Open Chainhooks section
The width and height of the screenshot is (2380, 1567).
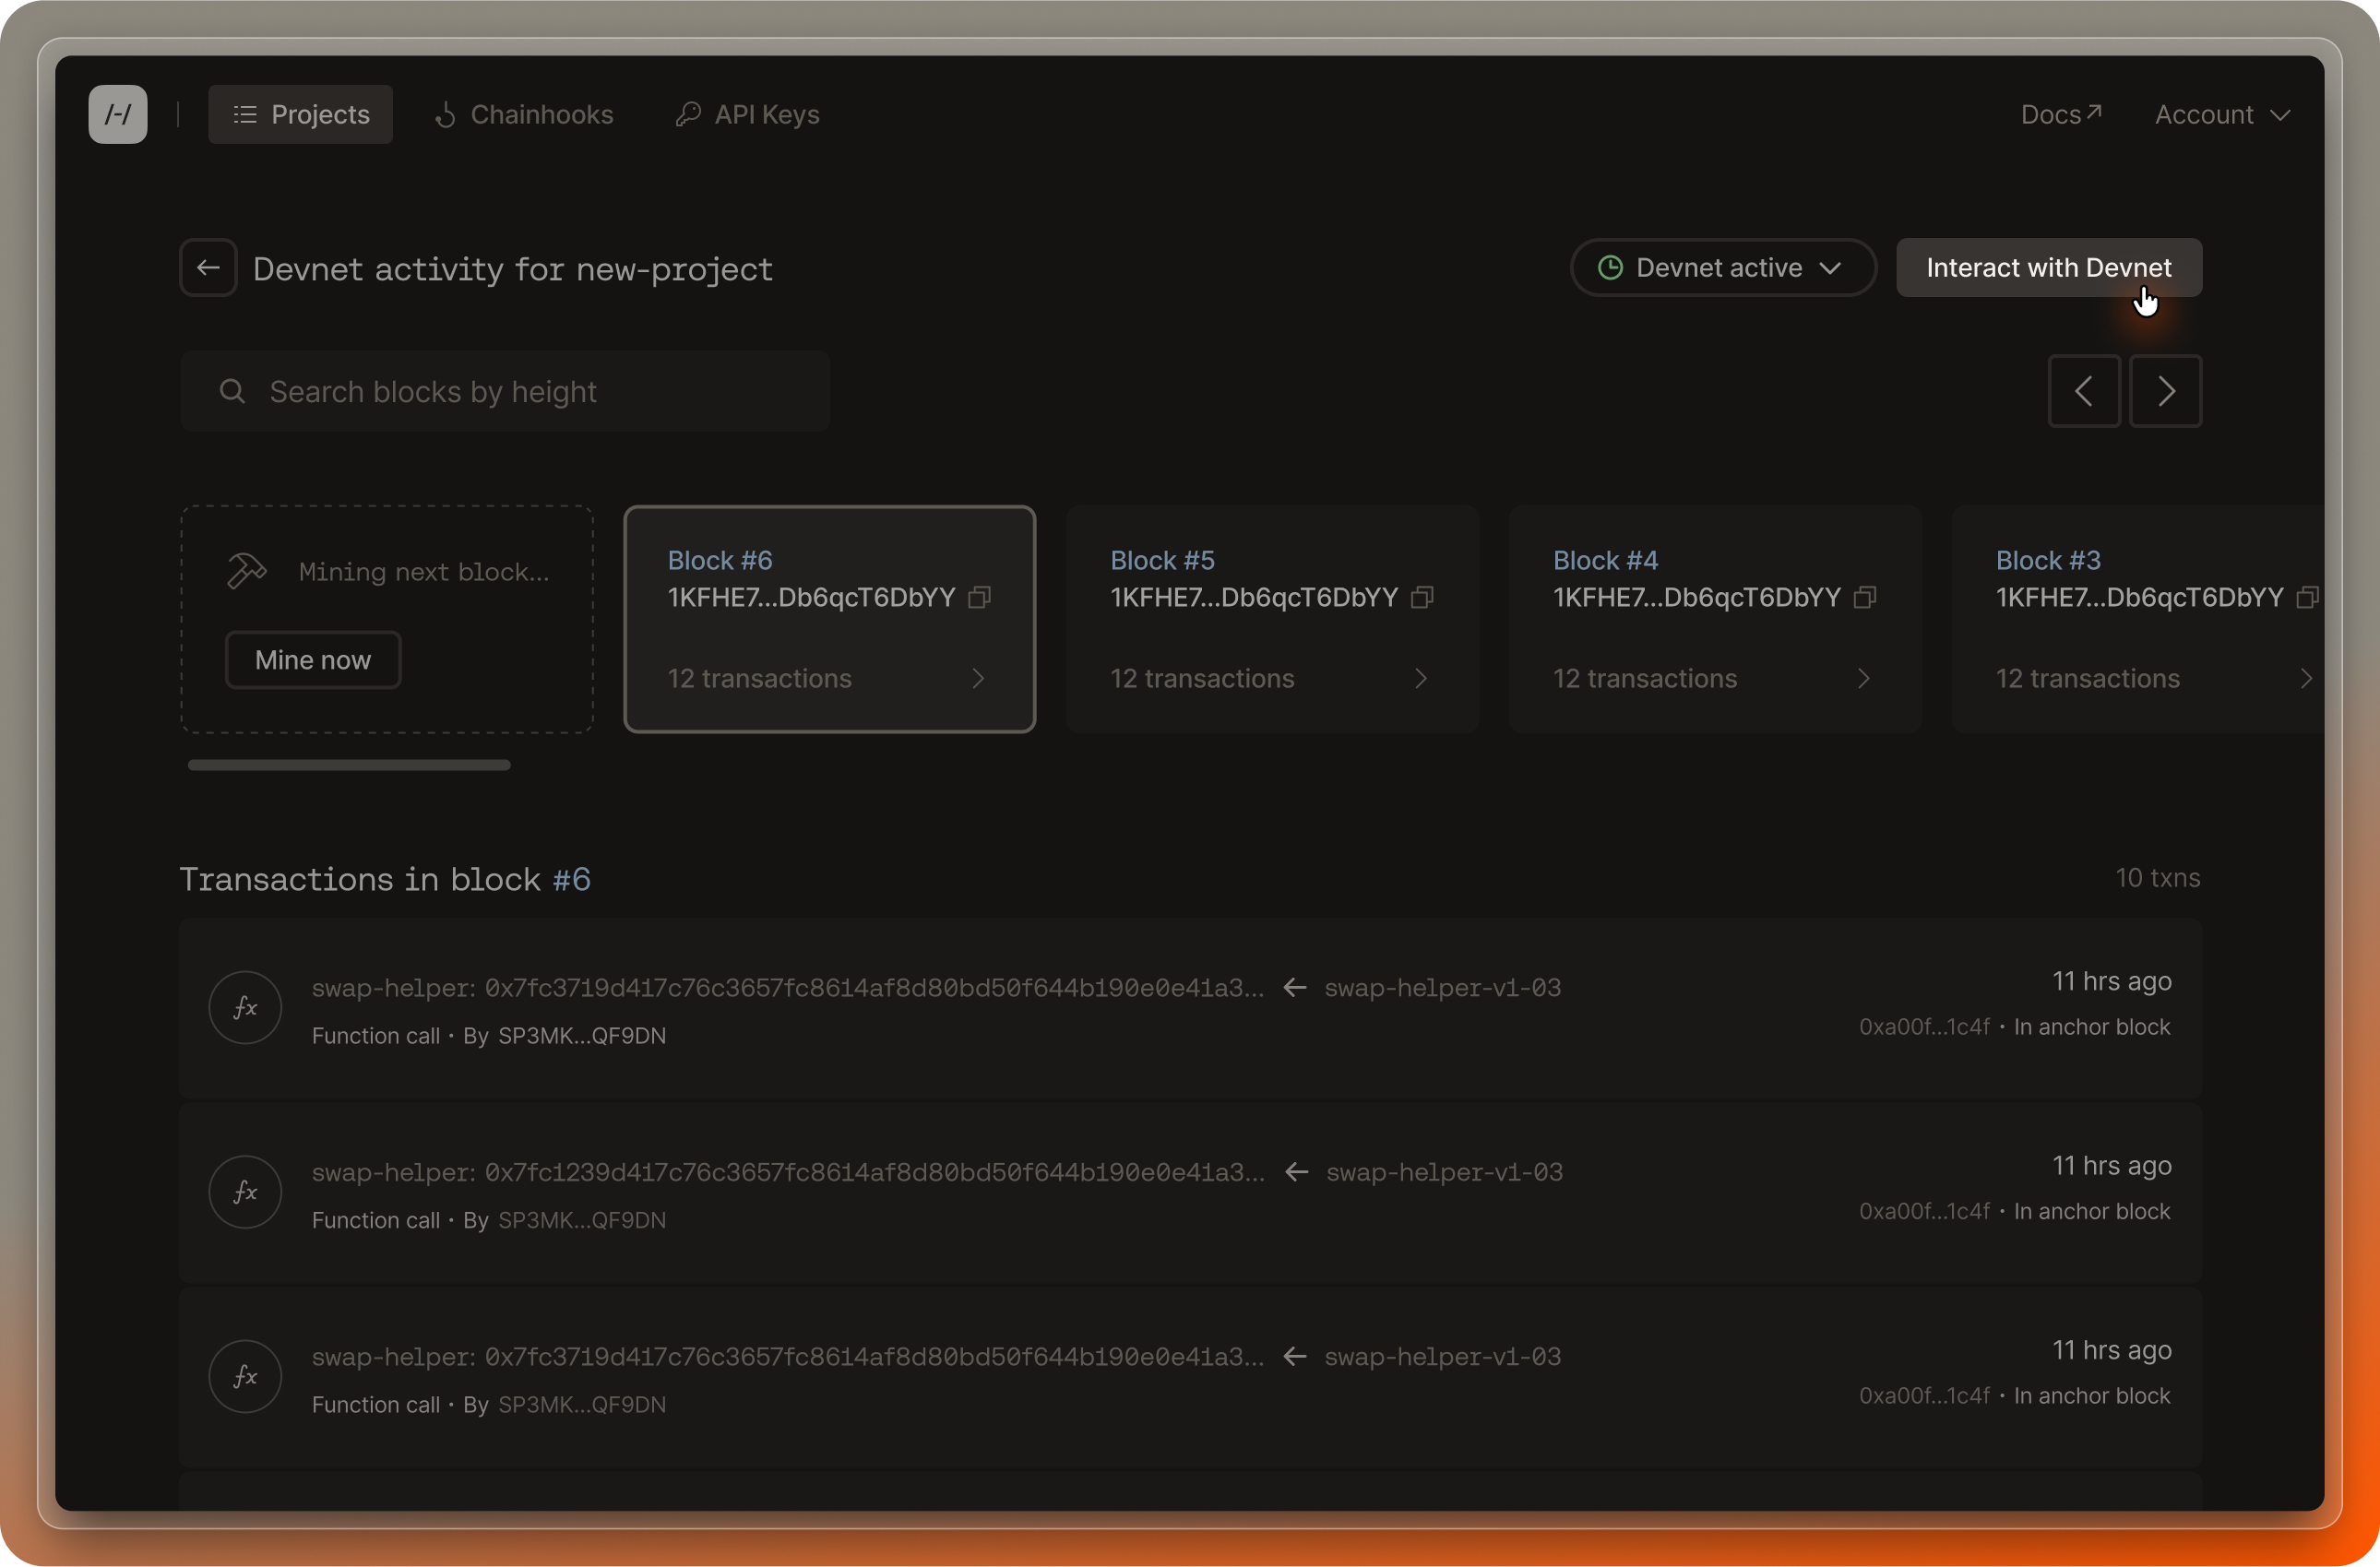point(525,113)
